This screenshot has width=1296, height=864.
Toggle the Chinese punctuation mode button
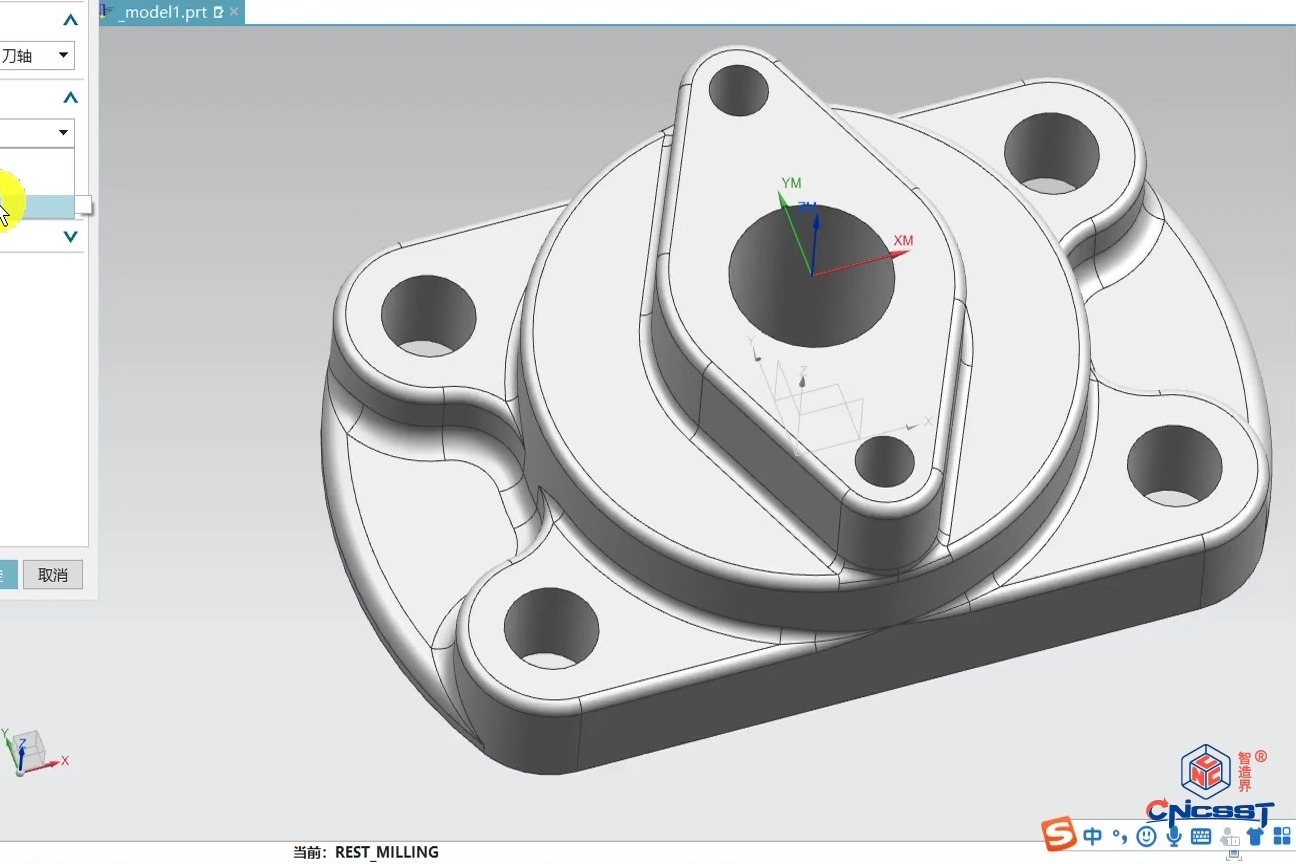[1120, 836]
